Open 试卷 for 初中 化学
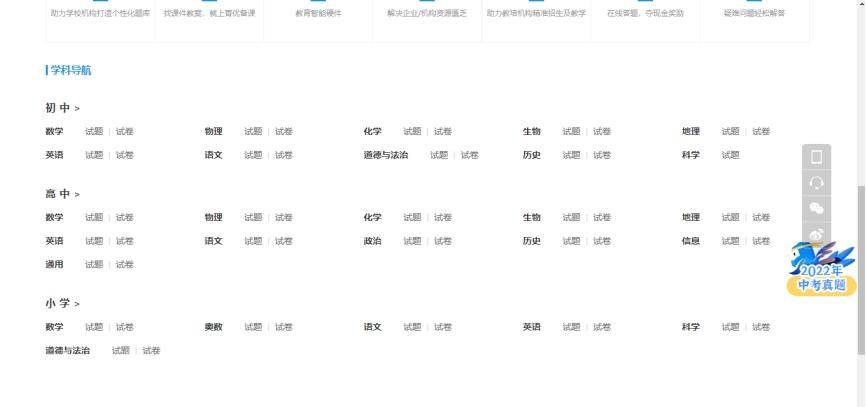This screenshot has height=407, width=866. (443, 131)
